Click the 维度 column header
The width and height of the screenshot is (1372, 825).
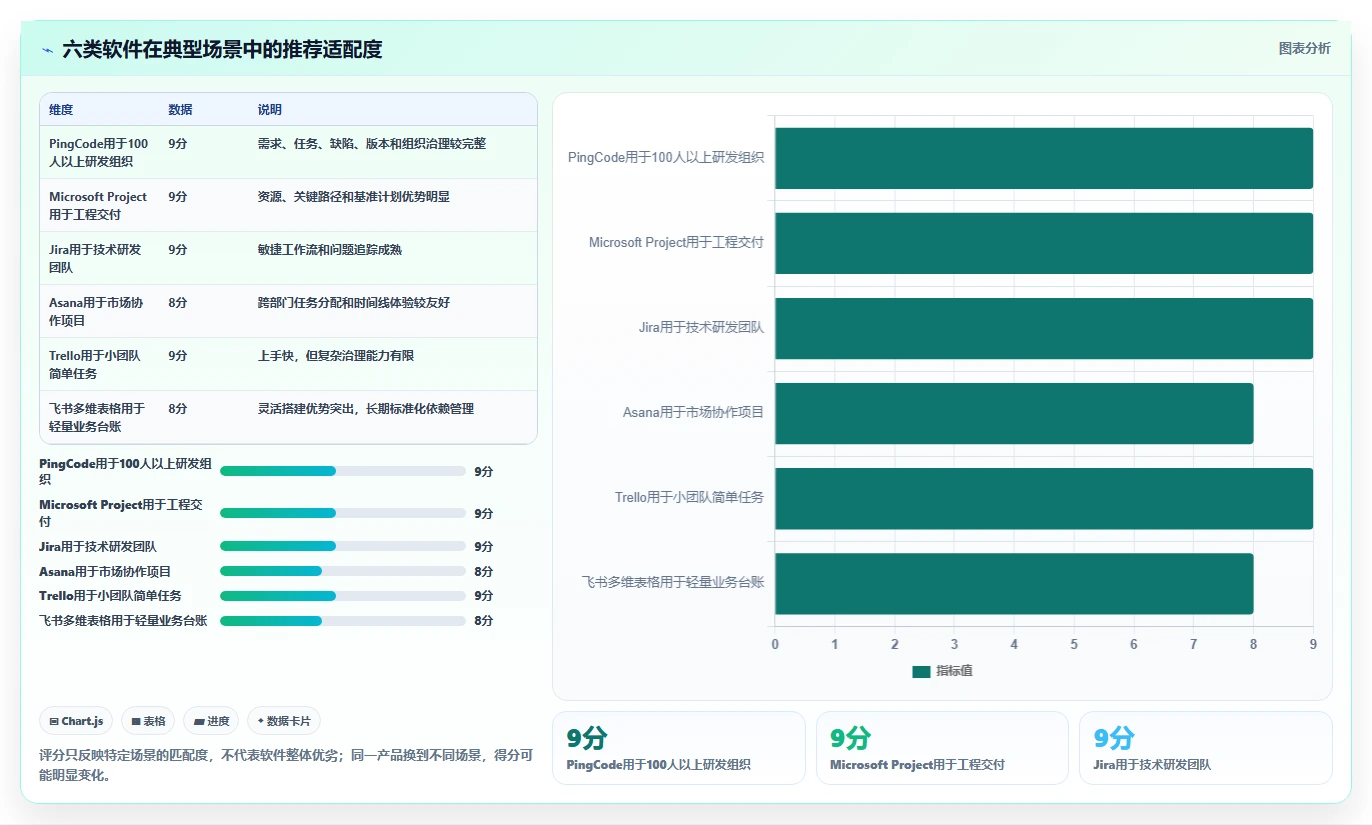[61, 110]
